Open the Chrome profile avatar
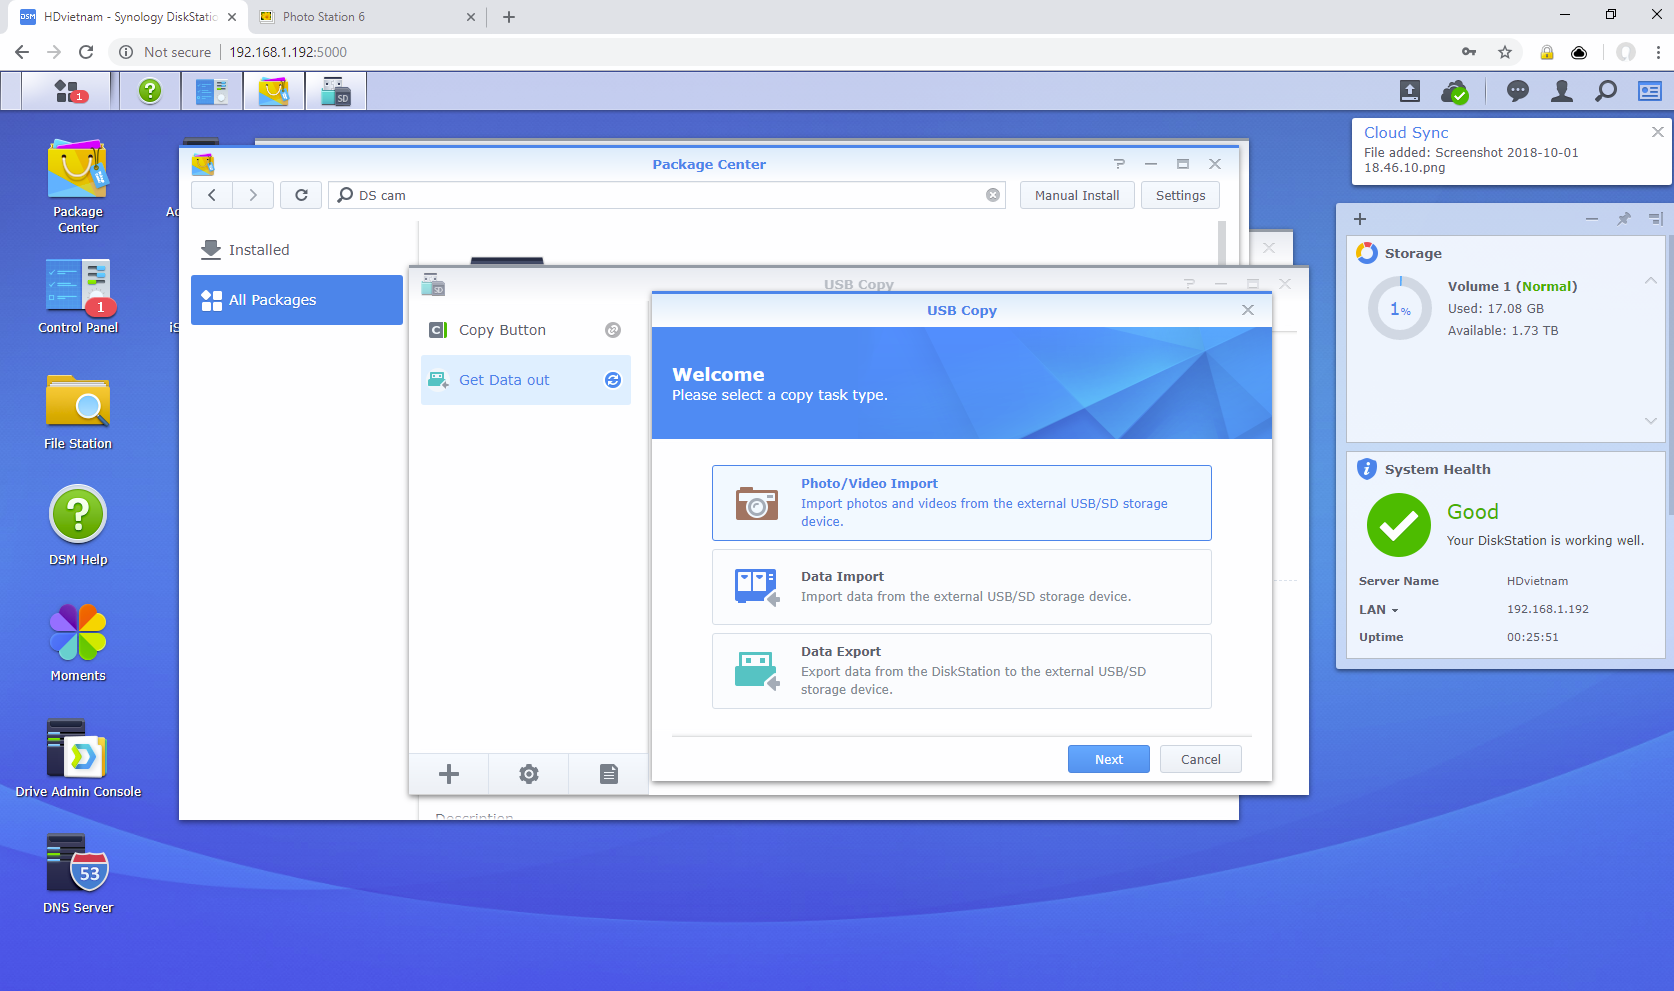The image size is (1674, 991). pos(1626,52)
